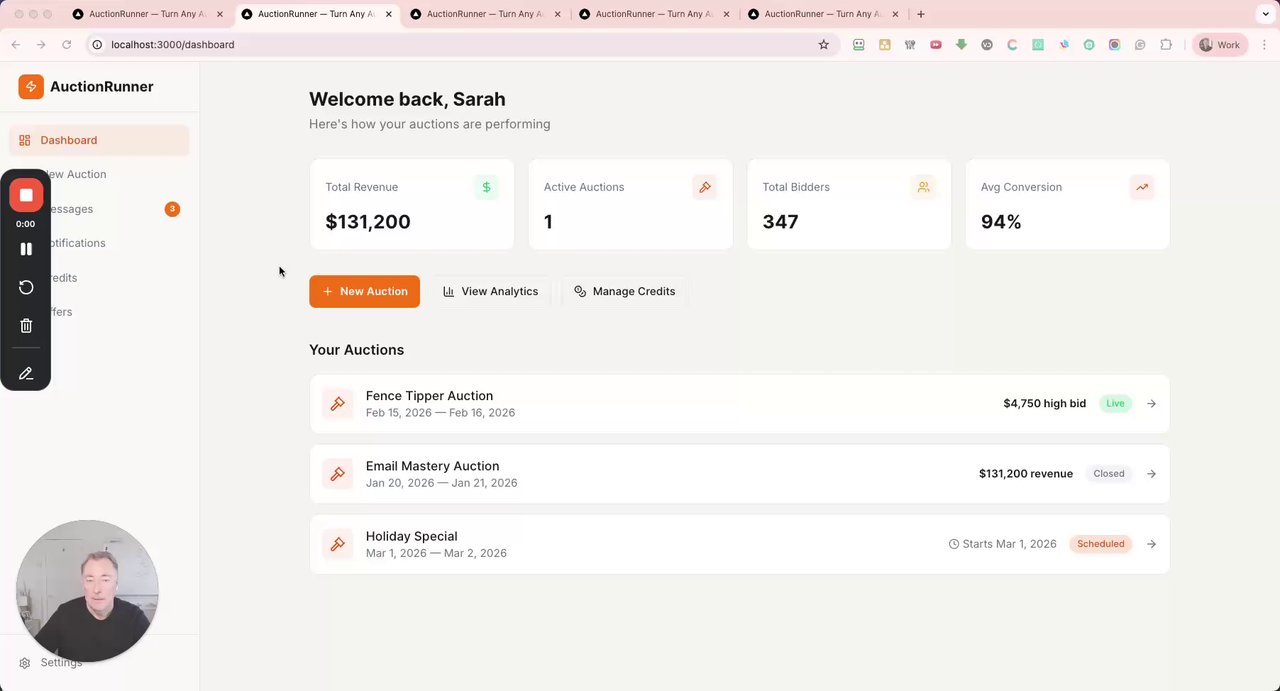Bookmark this page with the star icon
The width and height of the screenshot is (1280, 691).
click(824, 45)
